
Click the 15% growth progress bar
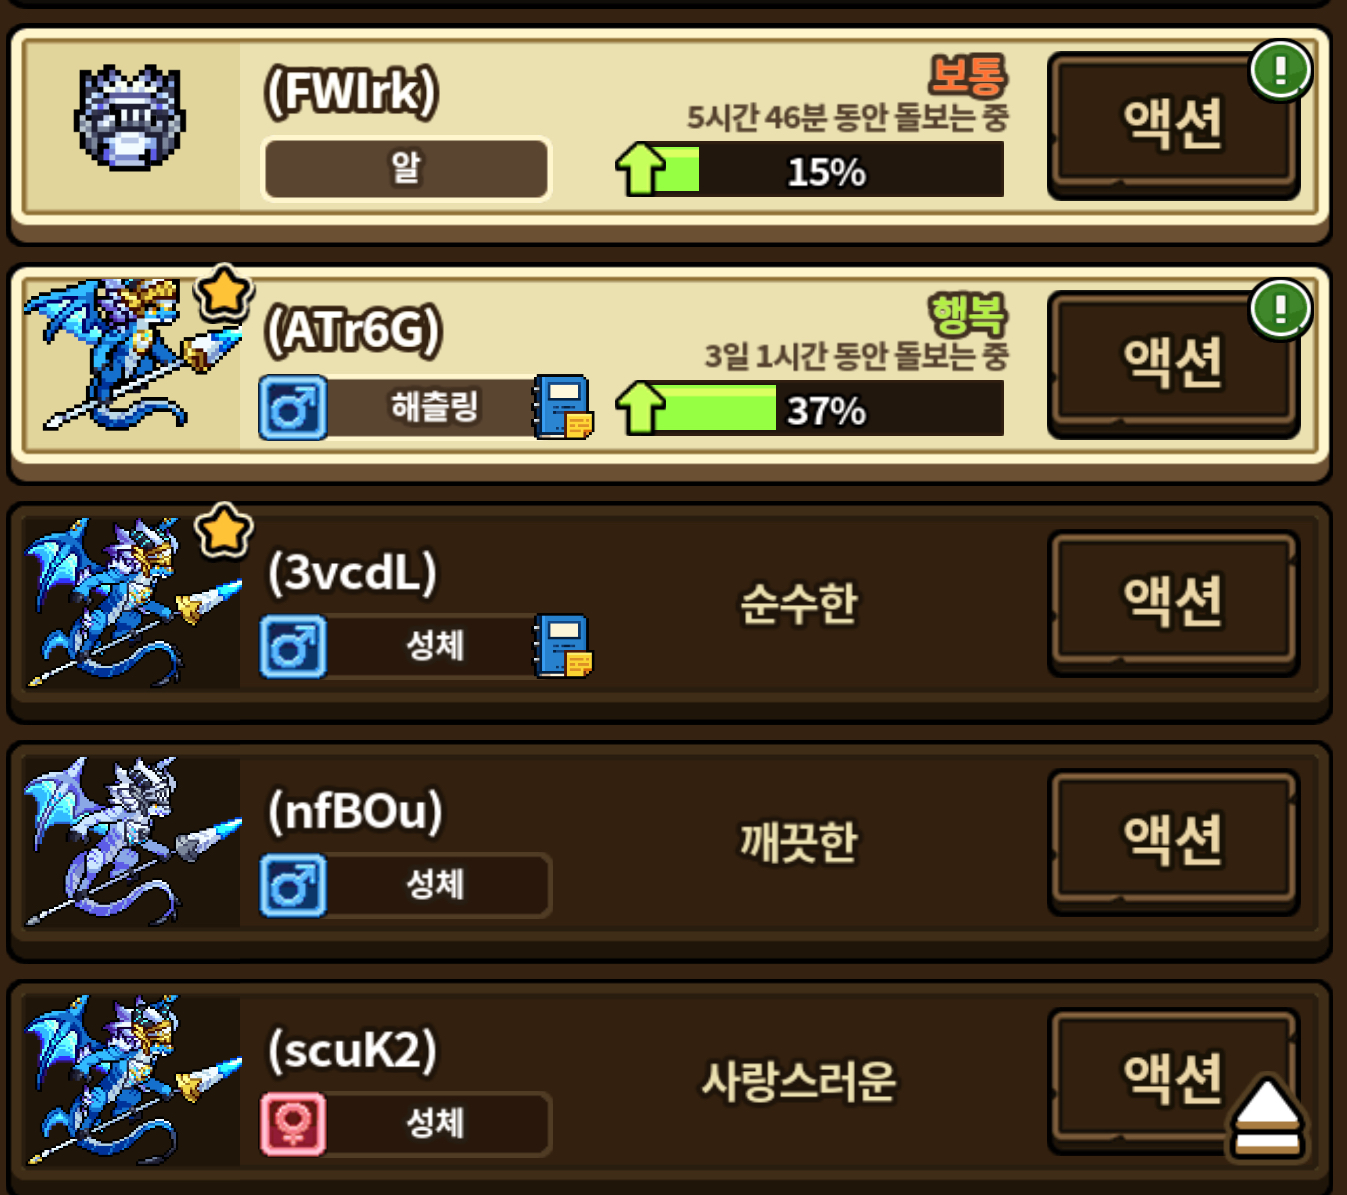pyautogui.click(x=809, y=170)
